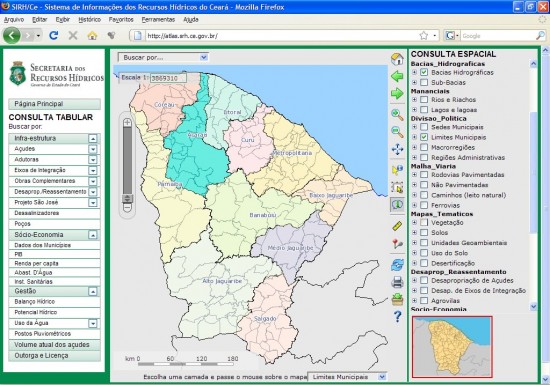This screenshot has height=385, width=550.
Task: Click the map zoom slider handle
Action: click(x=127, y=198)
